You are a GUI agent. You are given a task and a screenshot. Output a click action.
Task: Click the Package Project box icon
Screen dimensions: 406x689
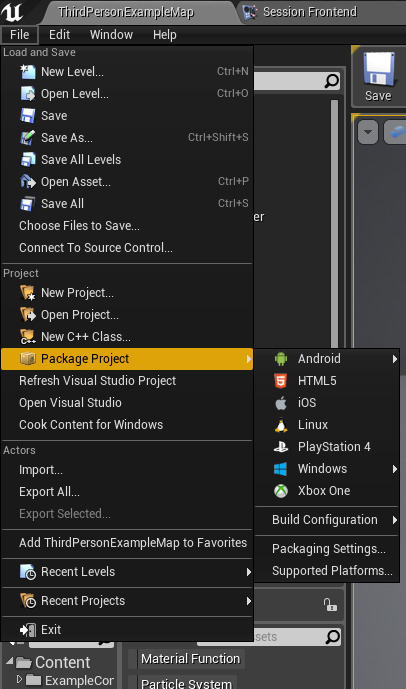(28, 359)
